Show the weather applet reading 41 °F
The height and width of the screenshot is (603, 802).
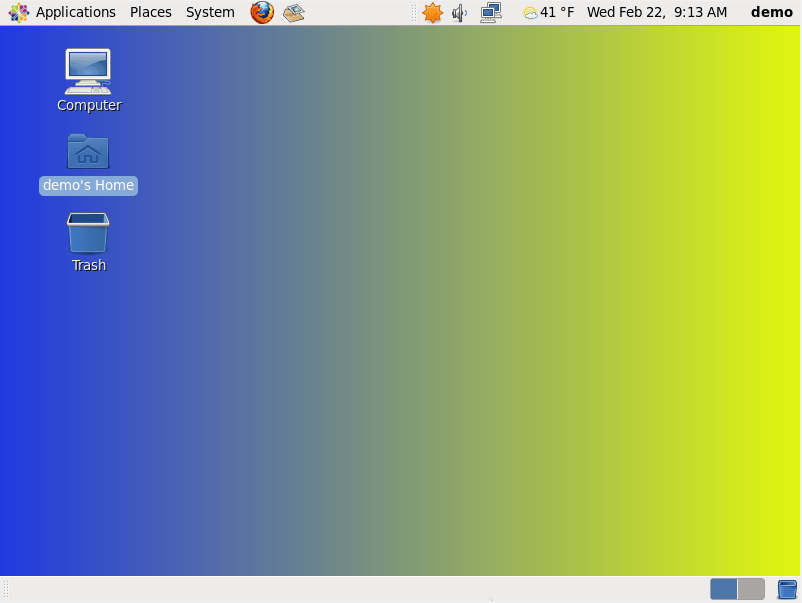tap(548, 12)
